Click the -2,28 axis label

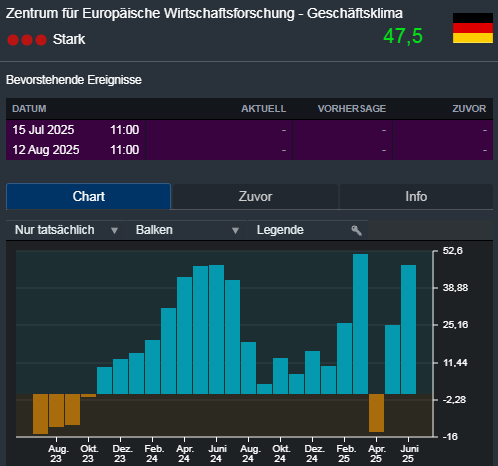pyautogui.click(x=454, y=400)
